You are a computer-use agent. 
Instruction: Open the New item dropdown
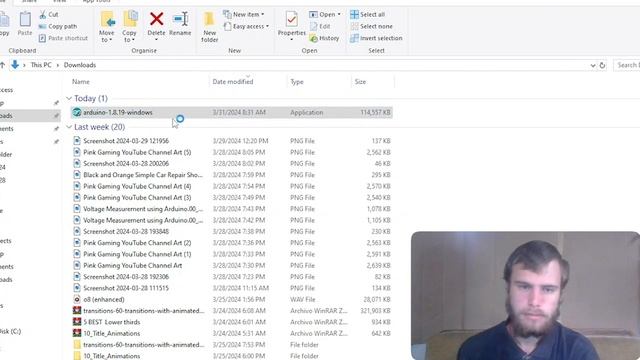[x=244, y=14]
